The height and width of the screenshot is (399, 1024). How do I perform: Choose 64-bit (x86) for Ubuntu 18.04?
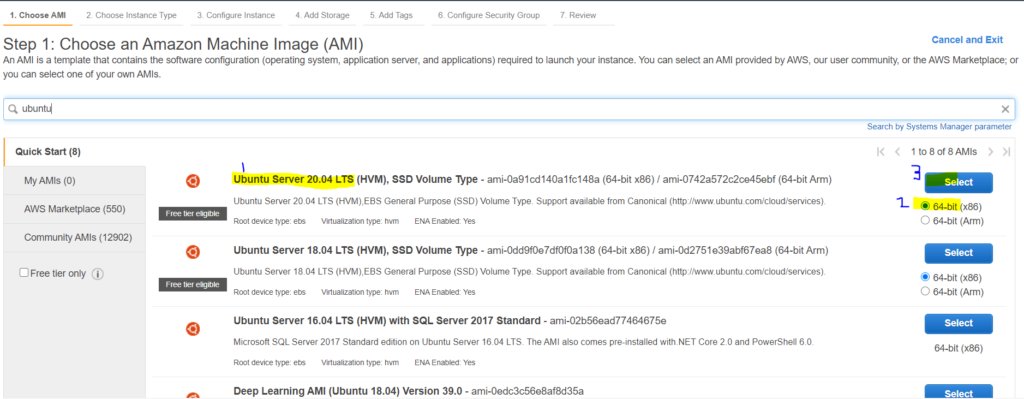[x=925, y=278]
